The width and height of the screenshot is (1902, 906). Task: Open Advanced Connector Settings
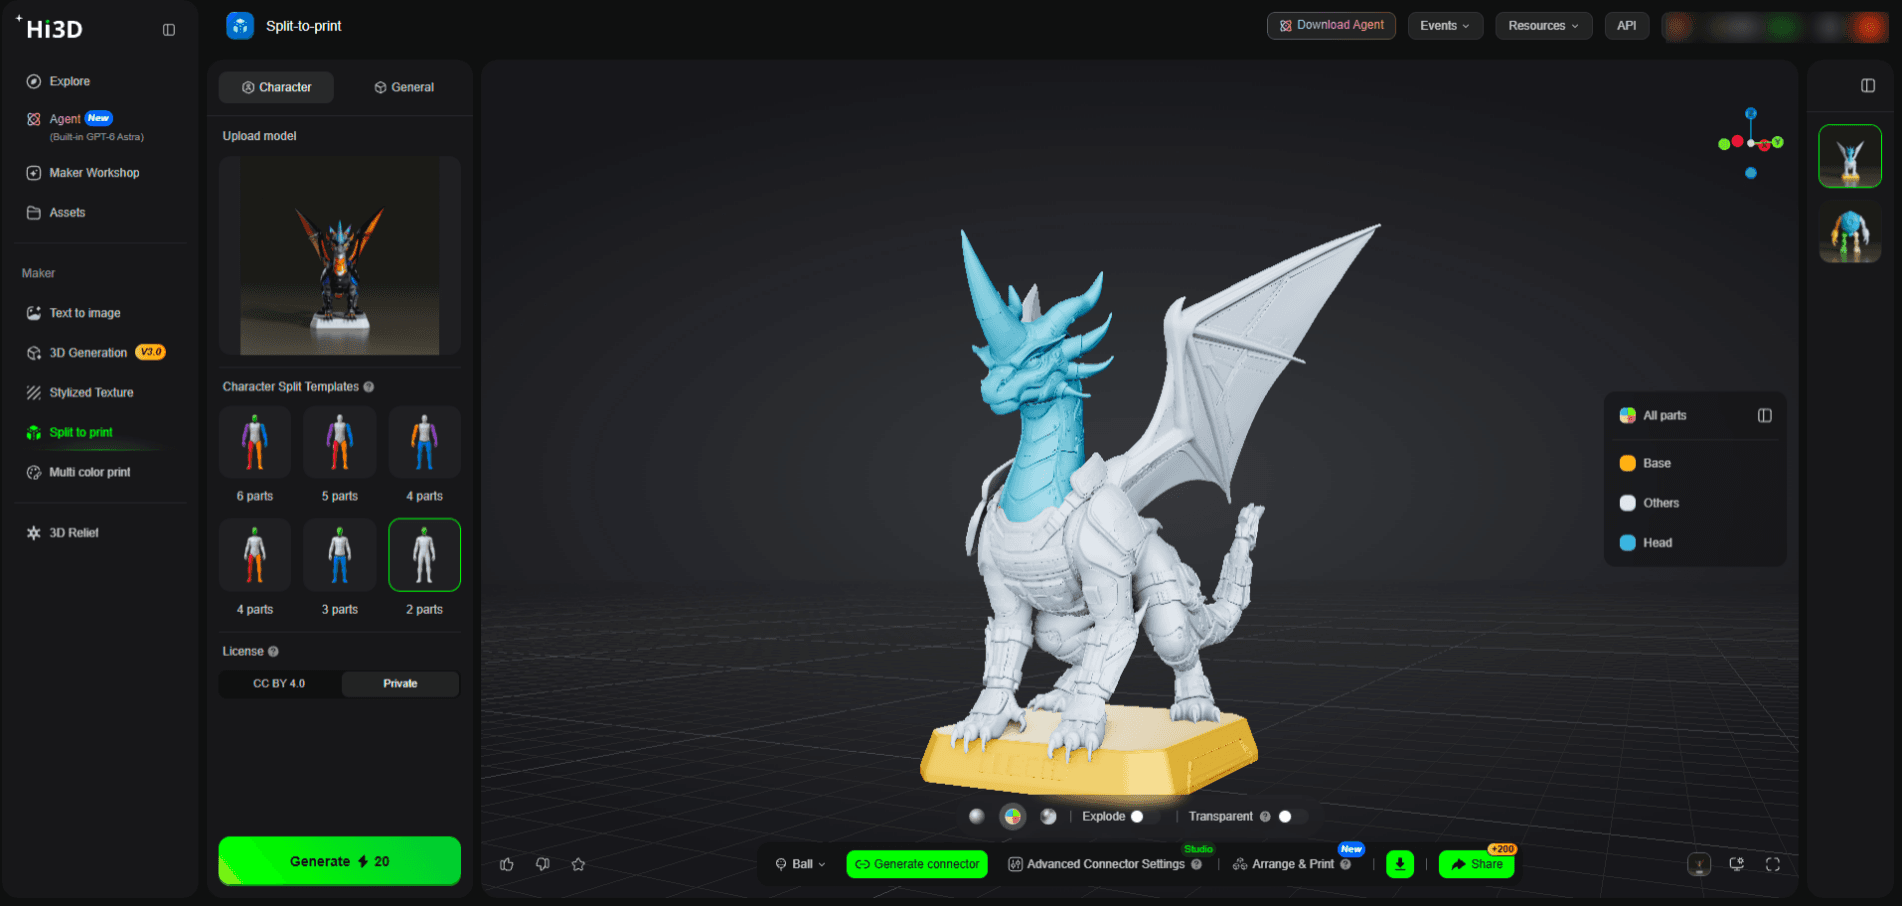1105,864
